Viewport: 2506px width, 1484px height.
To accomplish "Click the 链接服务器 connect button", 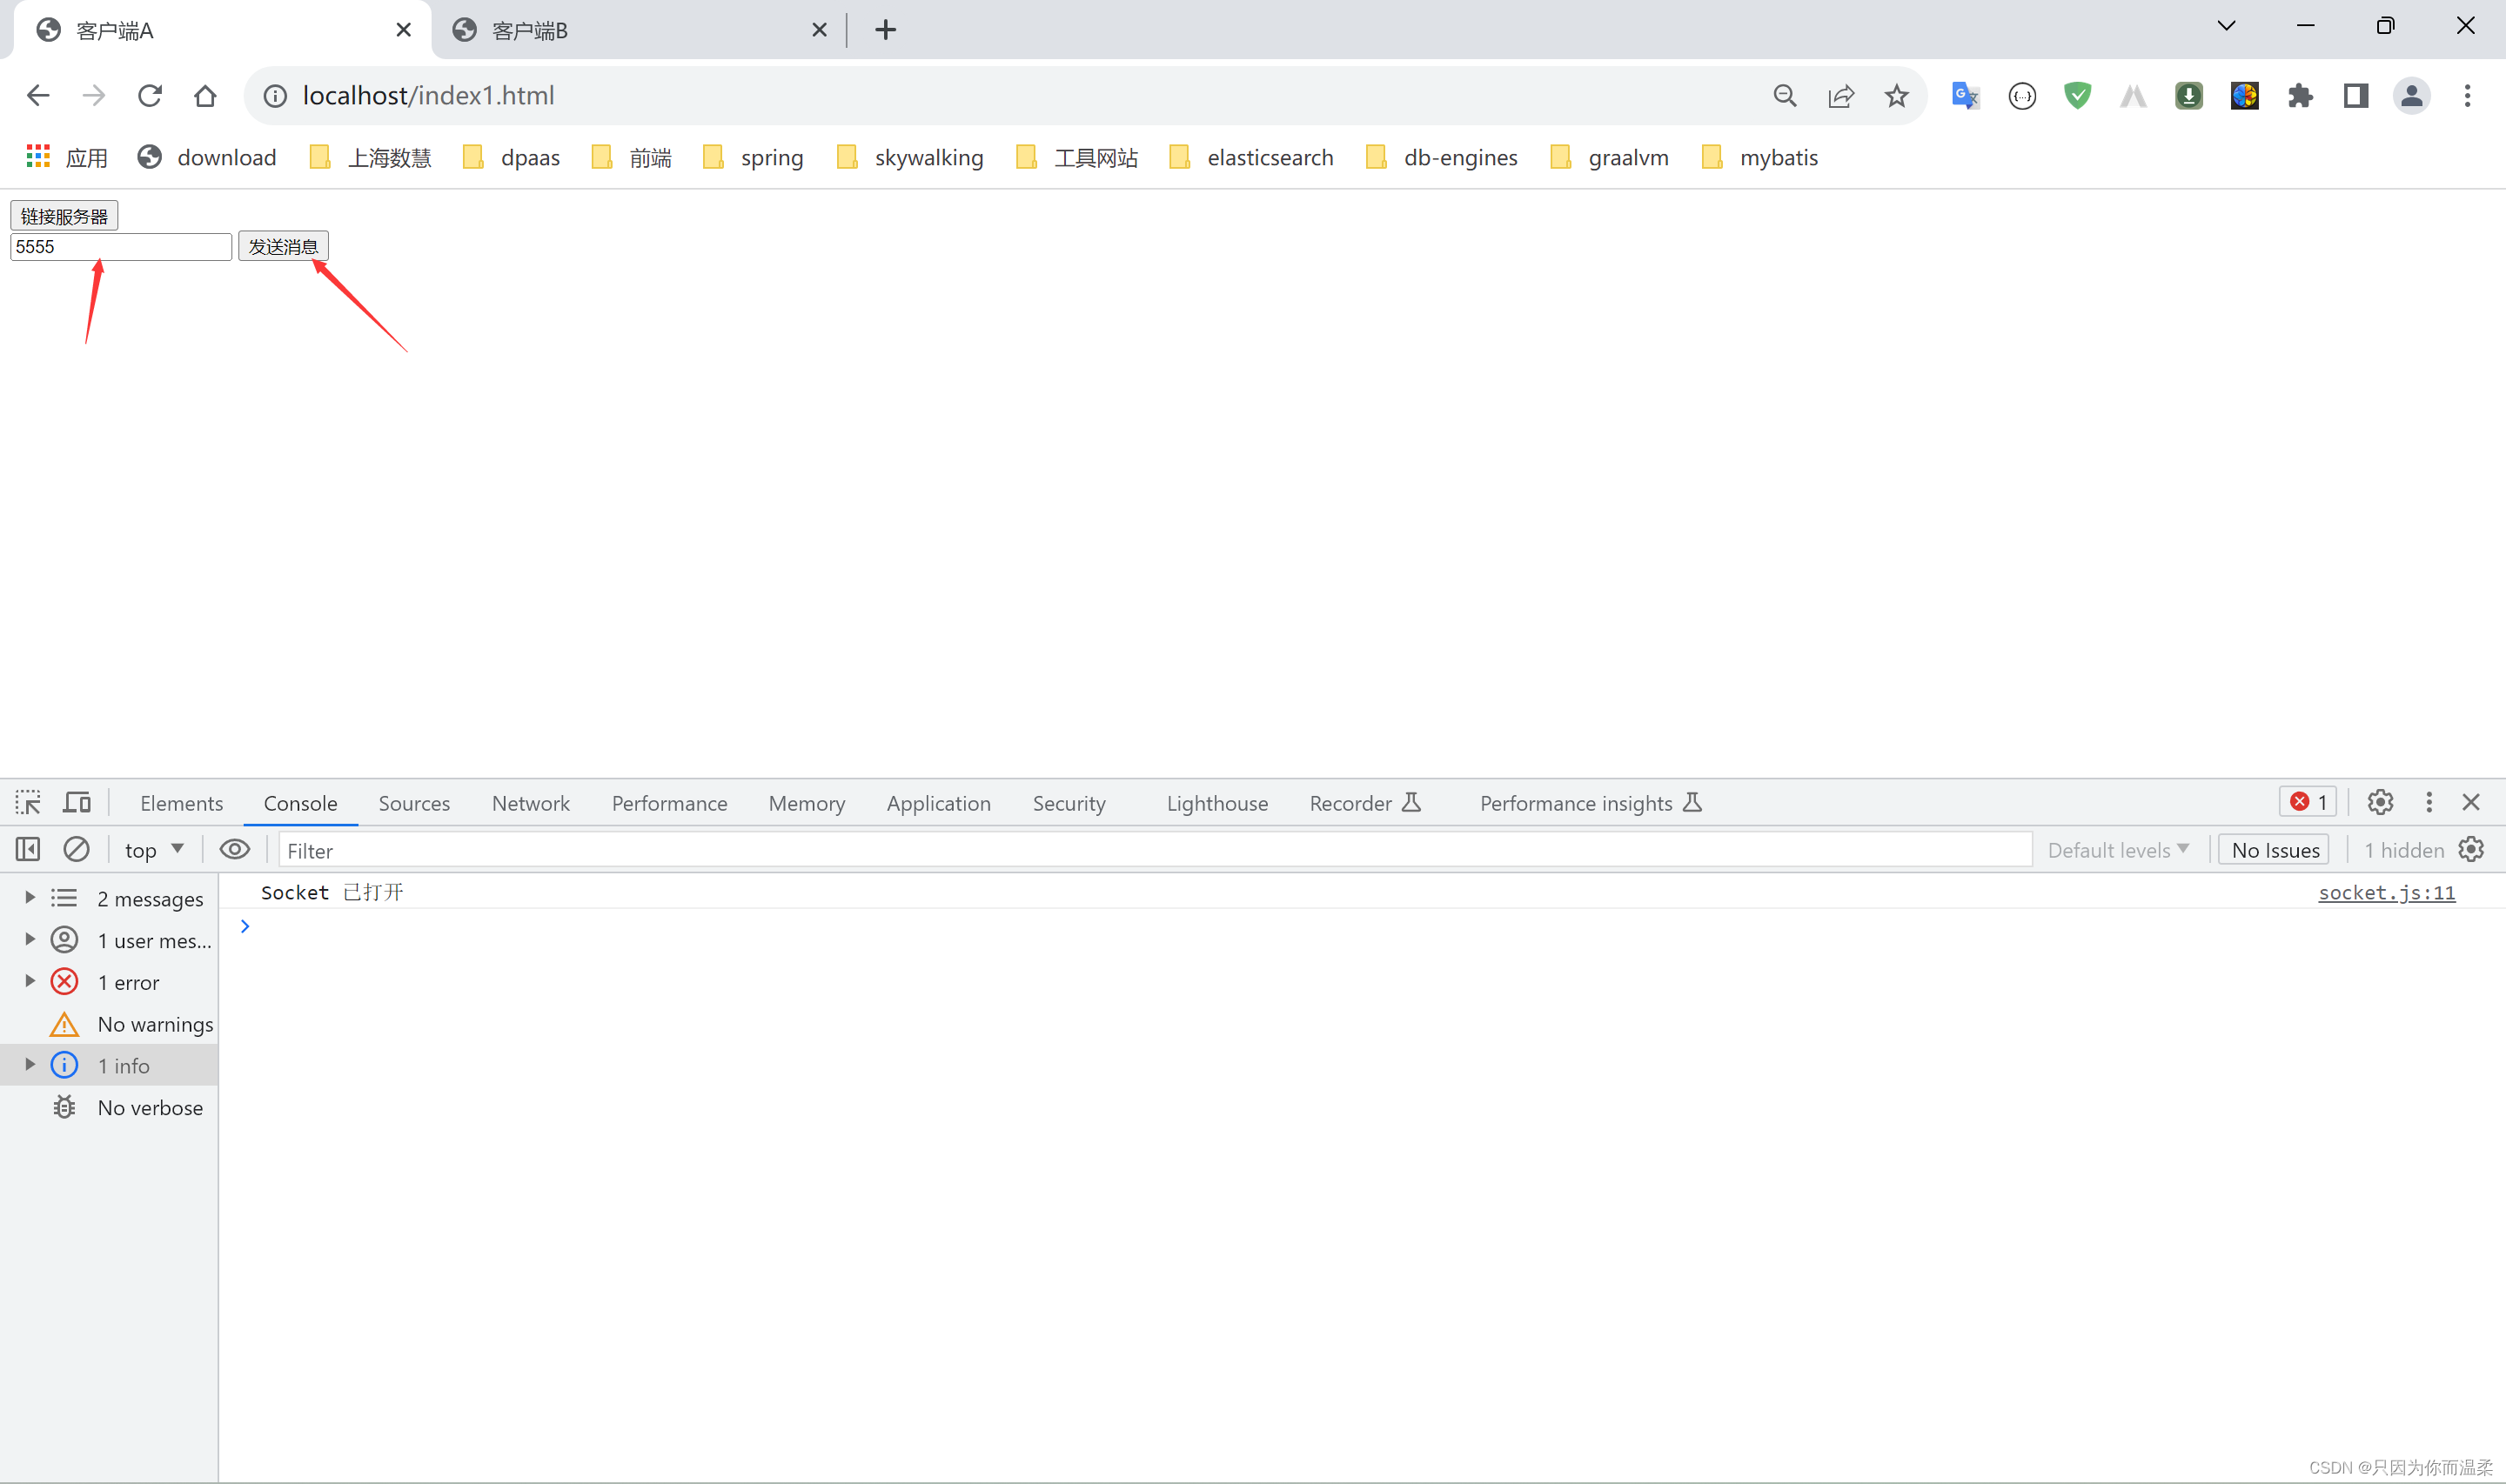I will 65,214.
